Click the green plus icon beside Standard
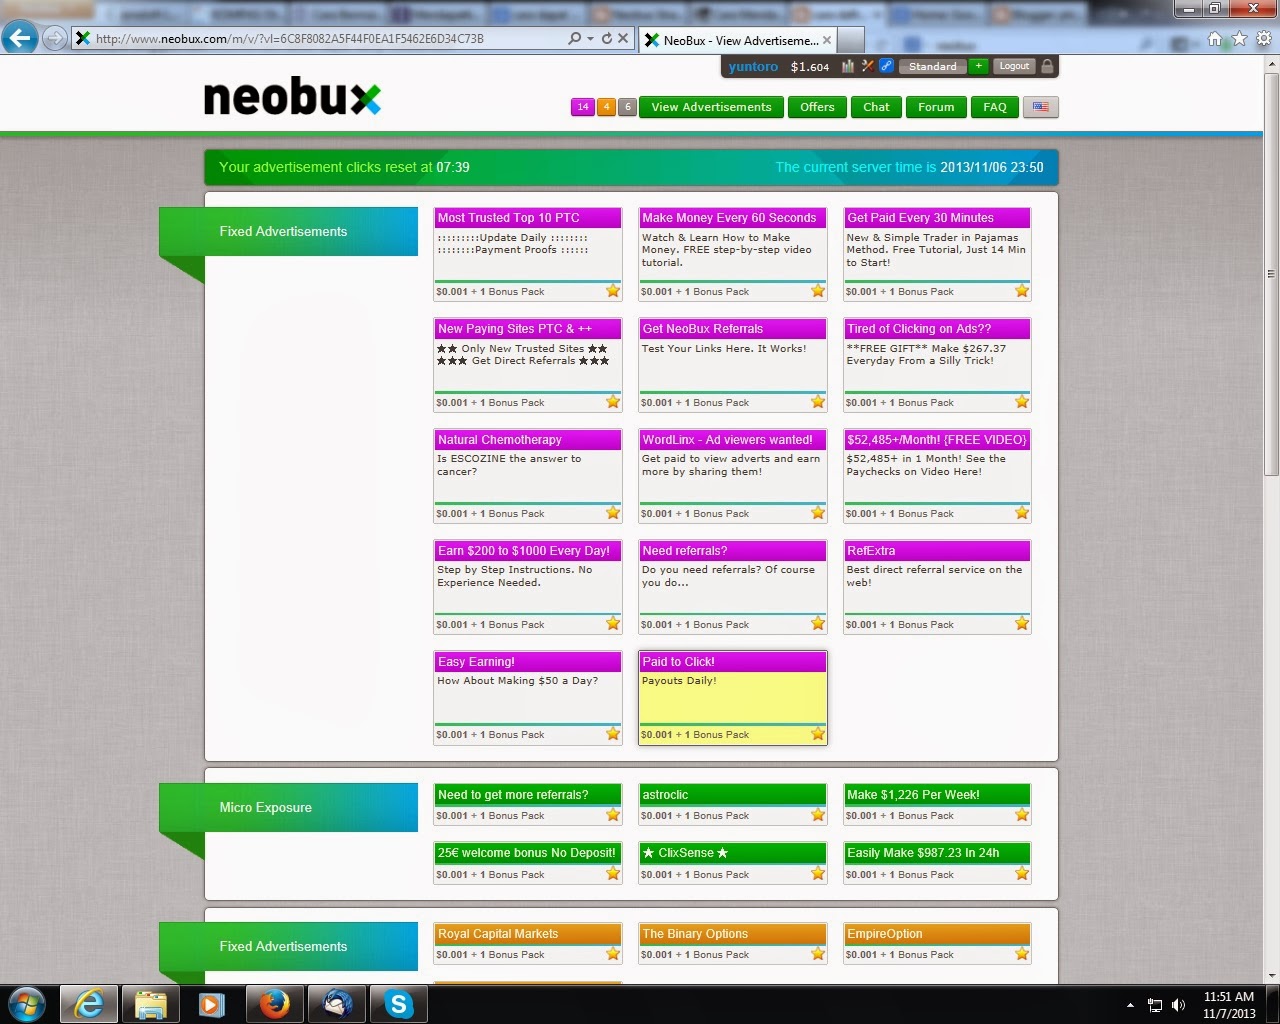1280x1024 pixels. 977,66
